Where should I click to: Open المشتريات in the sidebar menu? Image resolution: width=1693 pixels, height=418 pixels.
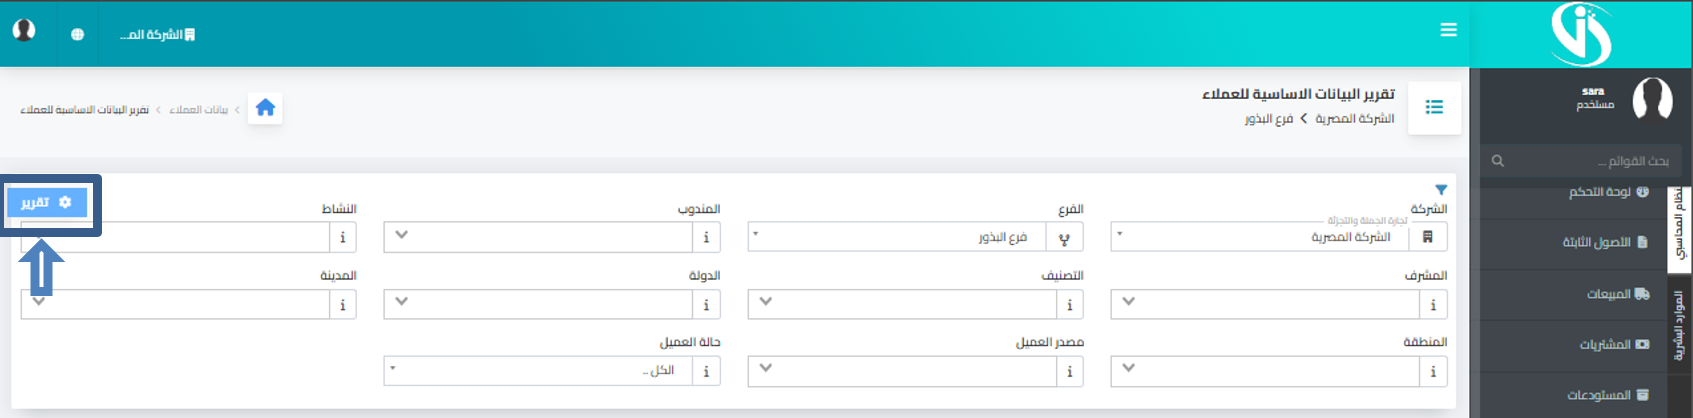pyautogui.click(x=1614, y=344)
